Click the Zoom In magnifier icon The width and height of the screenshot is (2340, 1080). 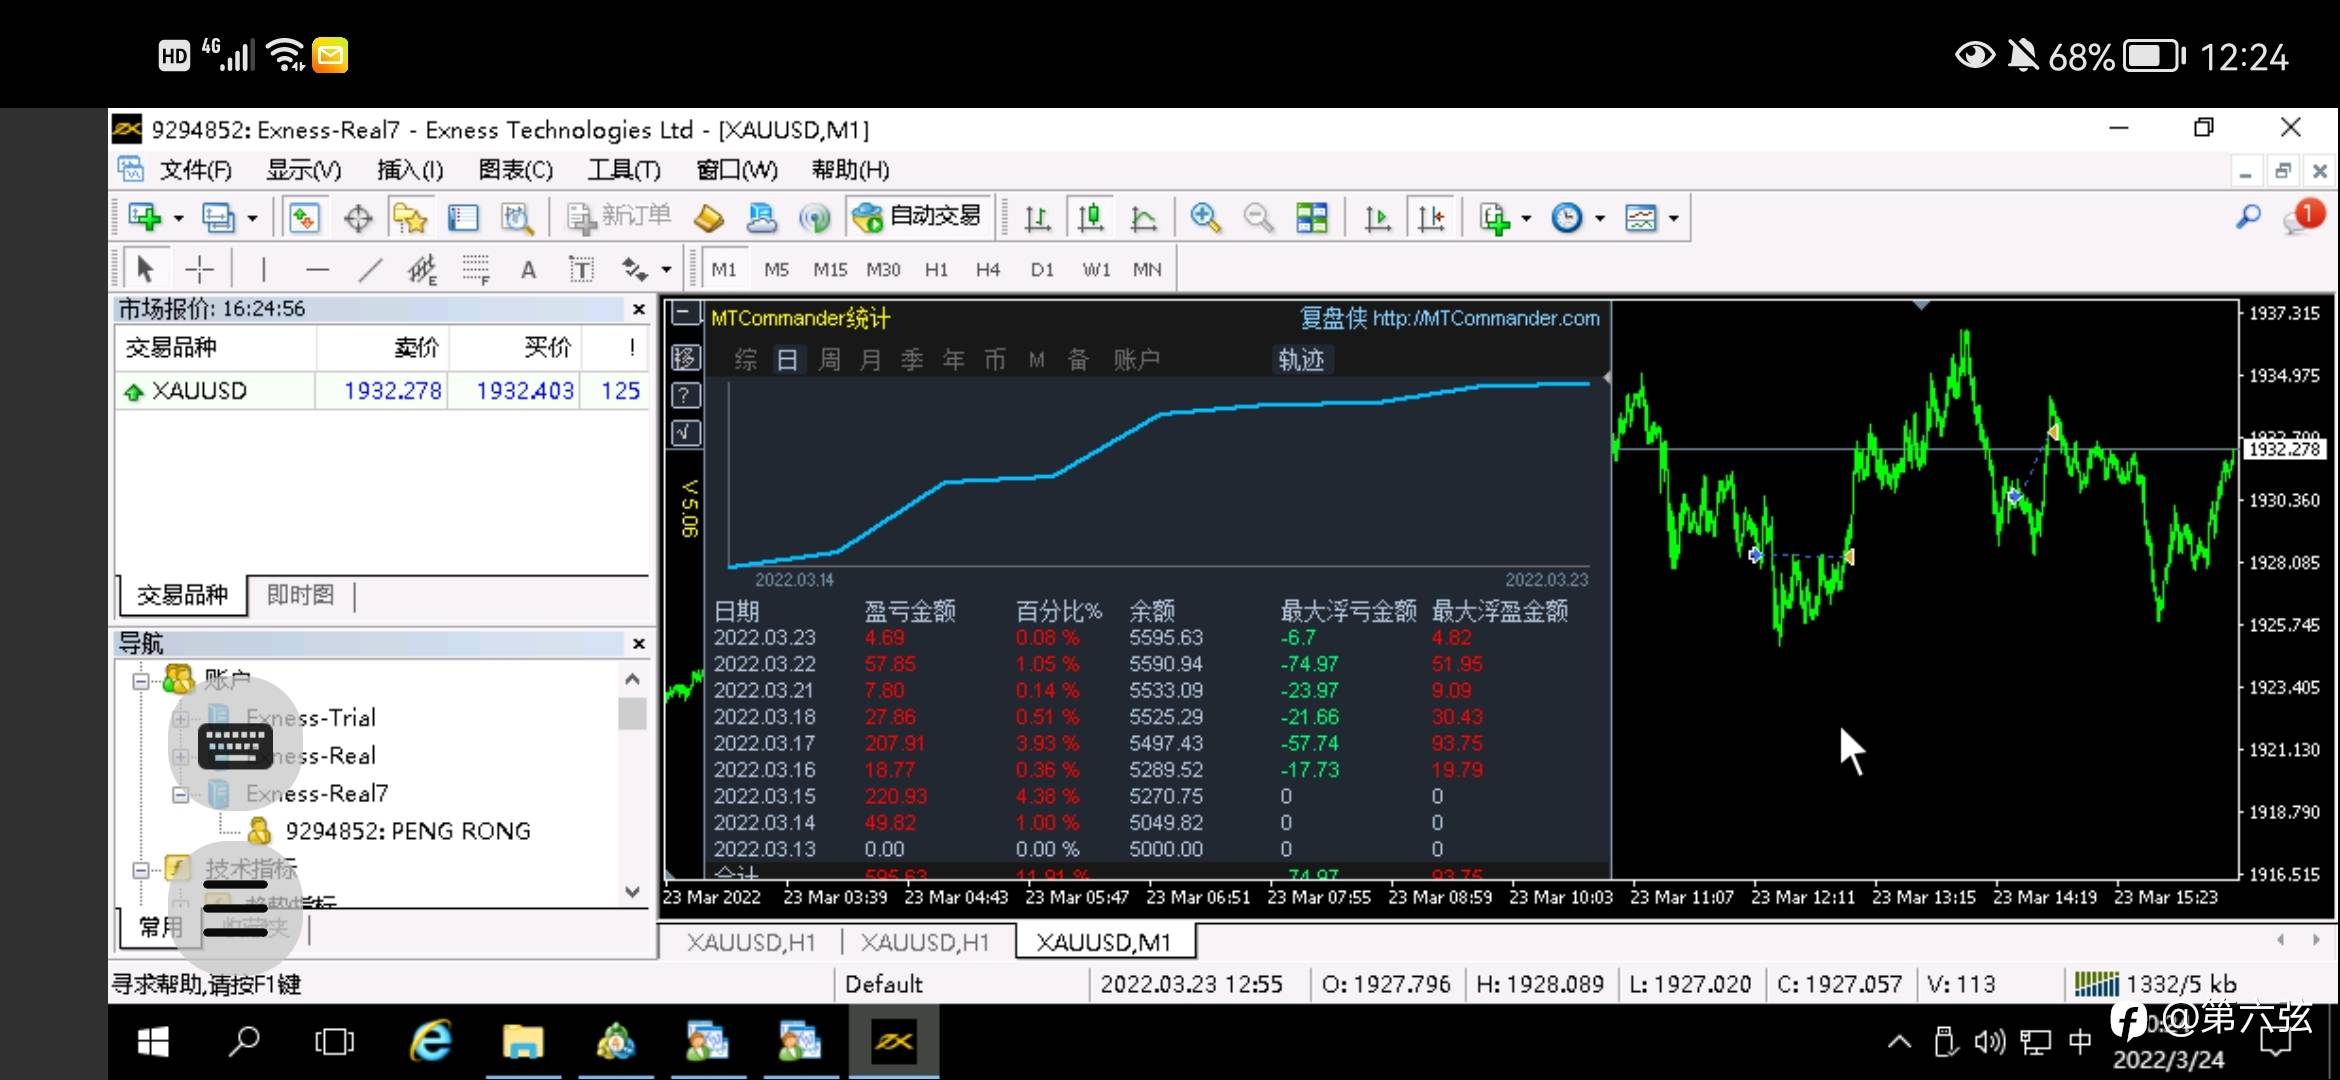1205,217
